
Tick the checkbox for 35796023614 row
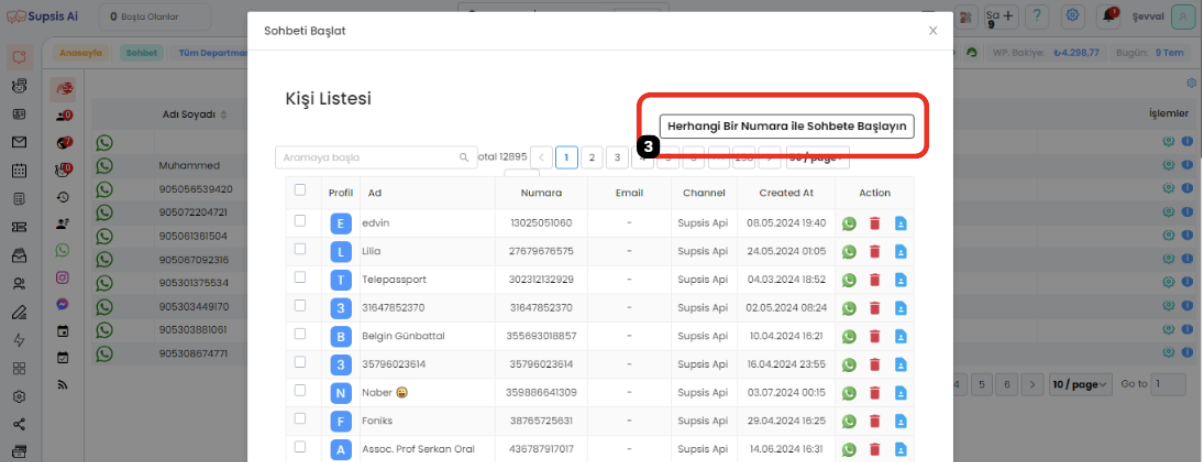pos(300,363)
